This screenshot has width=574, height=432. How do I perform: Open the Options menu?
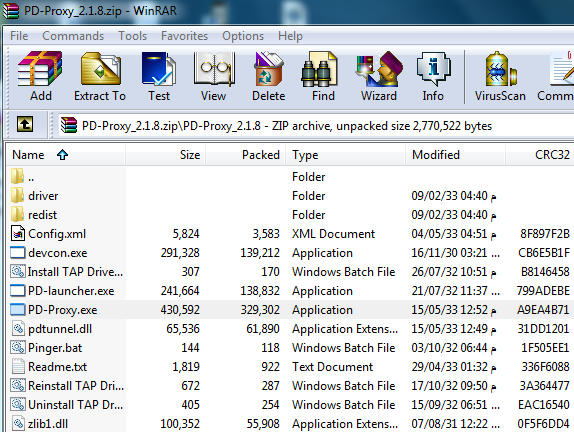[x=243, y=36]
